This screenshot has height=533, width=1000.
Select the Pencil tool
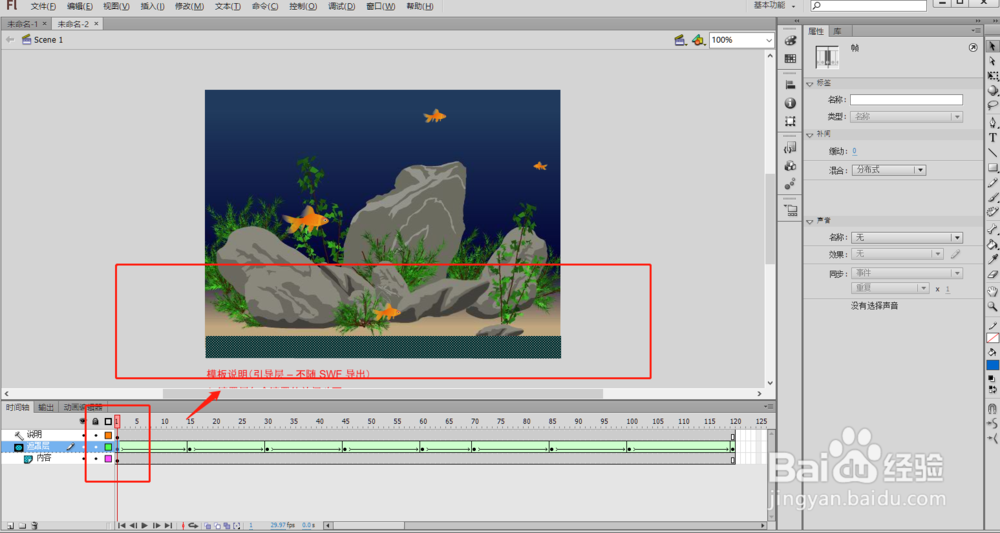(992, 182)
